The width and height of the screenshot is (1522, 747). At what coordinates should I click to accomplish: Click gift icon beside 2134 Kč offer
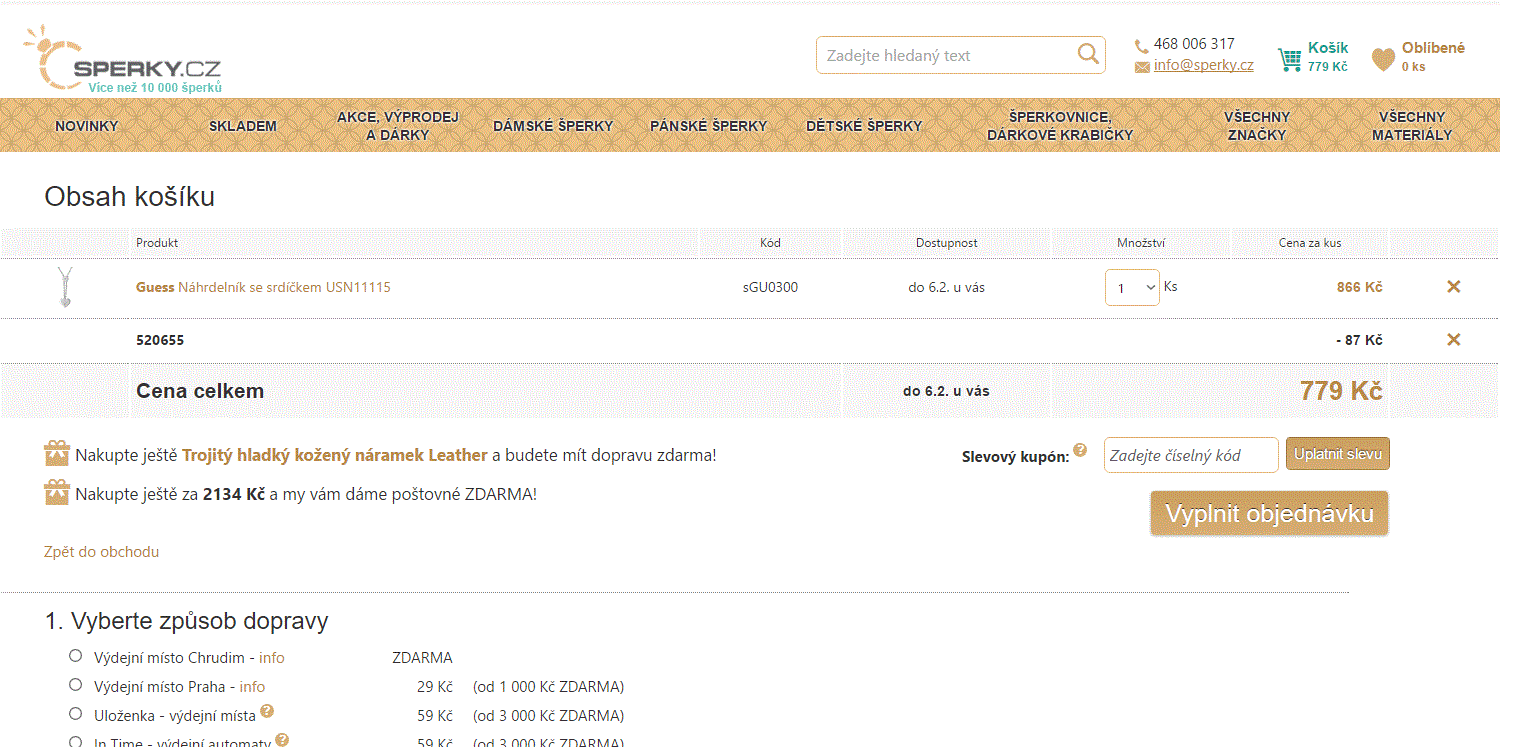pos(57,492)
